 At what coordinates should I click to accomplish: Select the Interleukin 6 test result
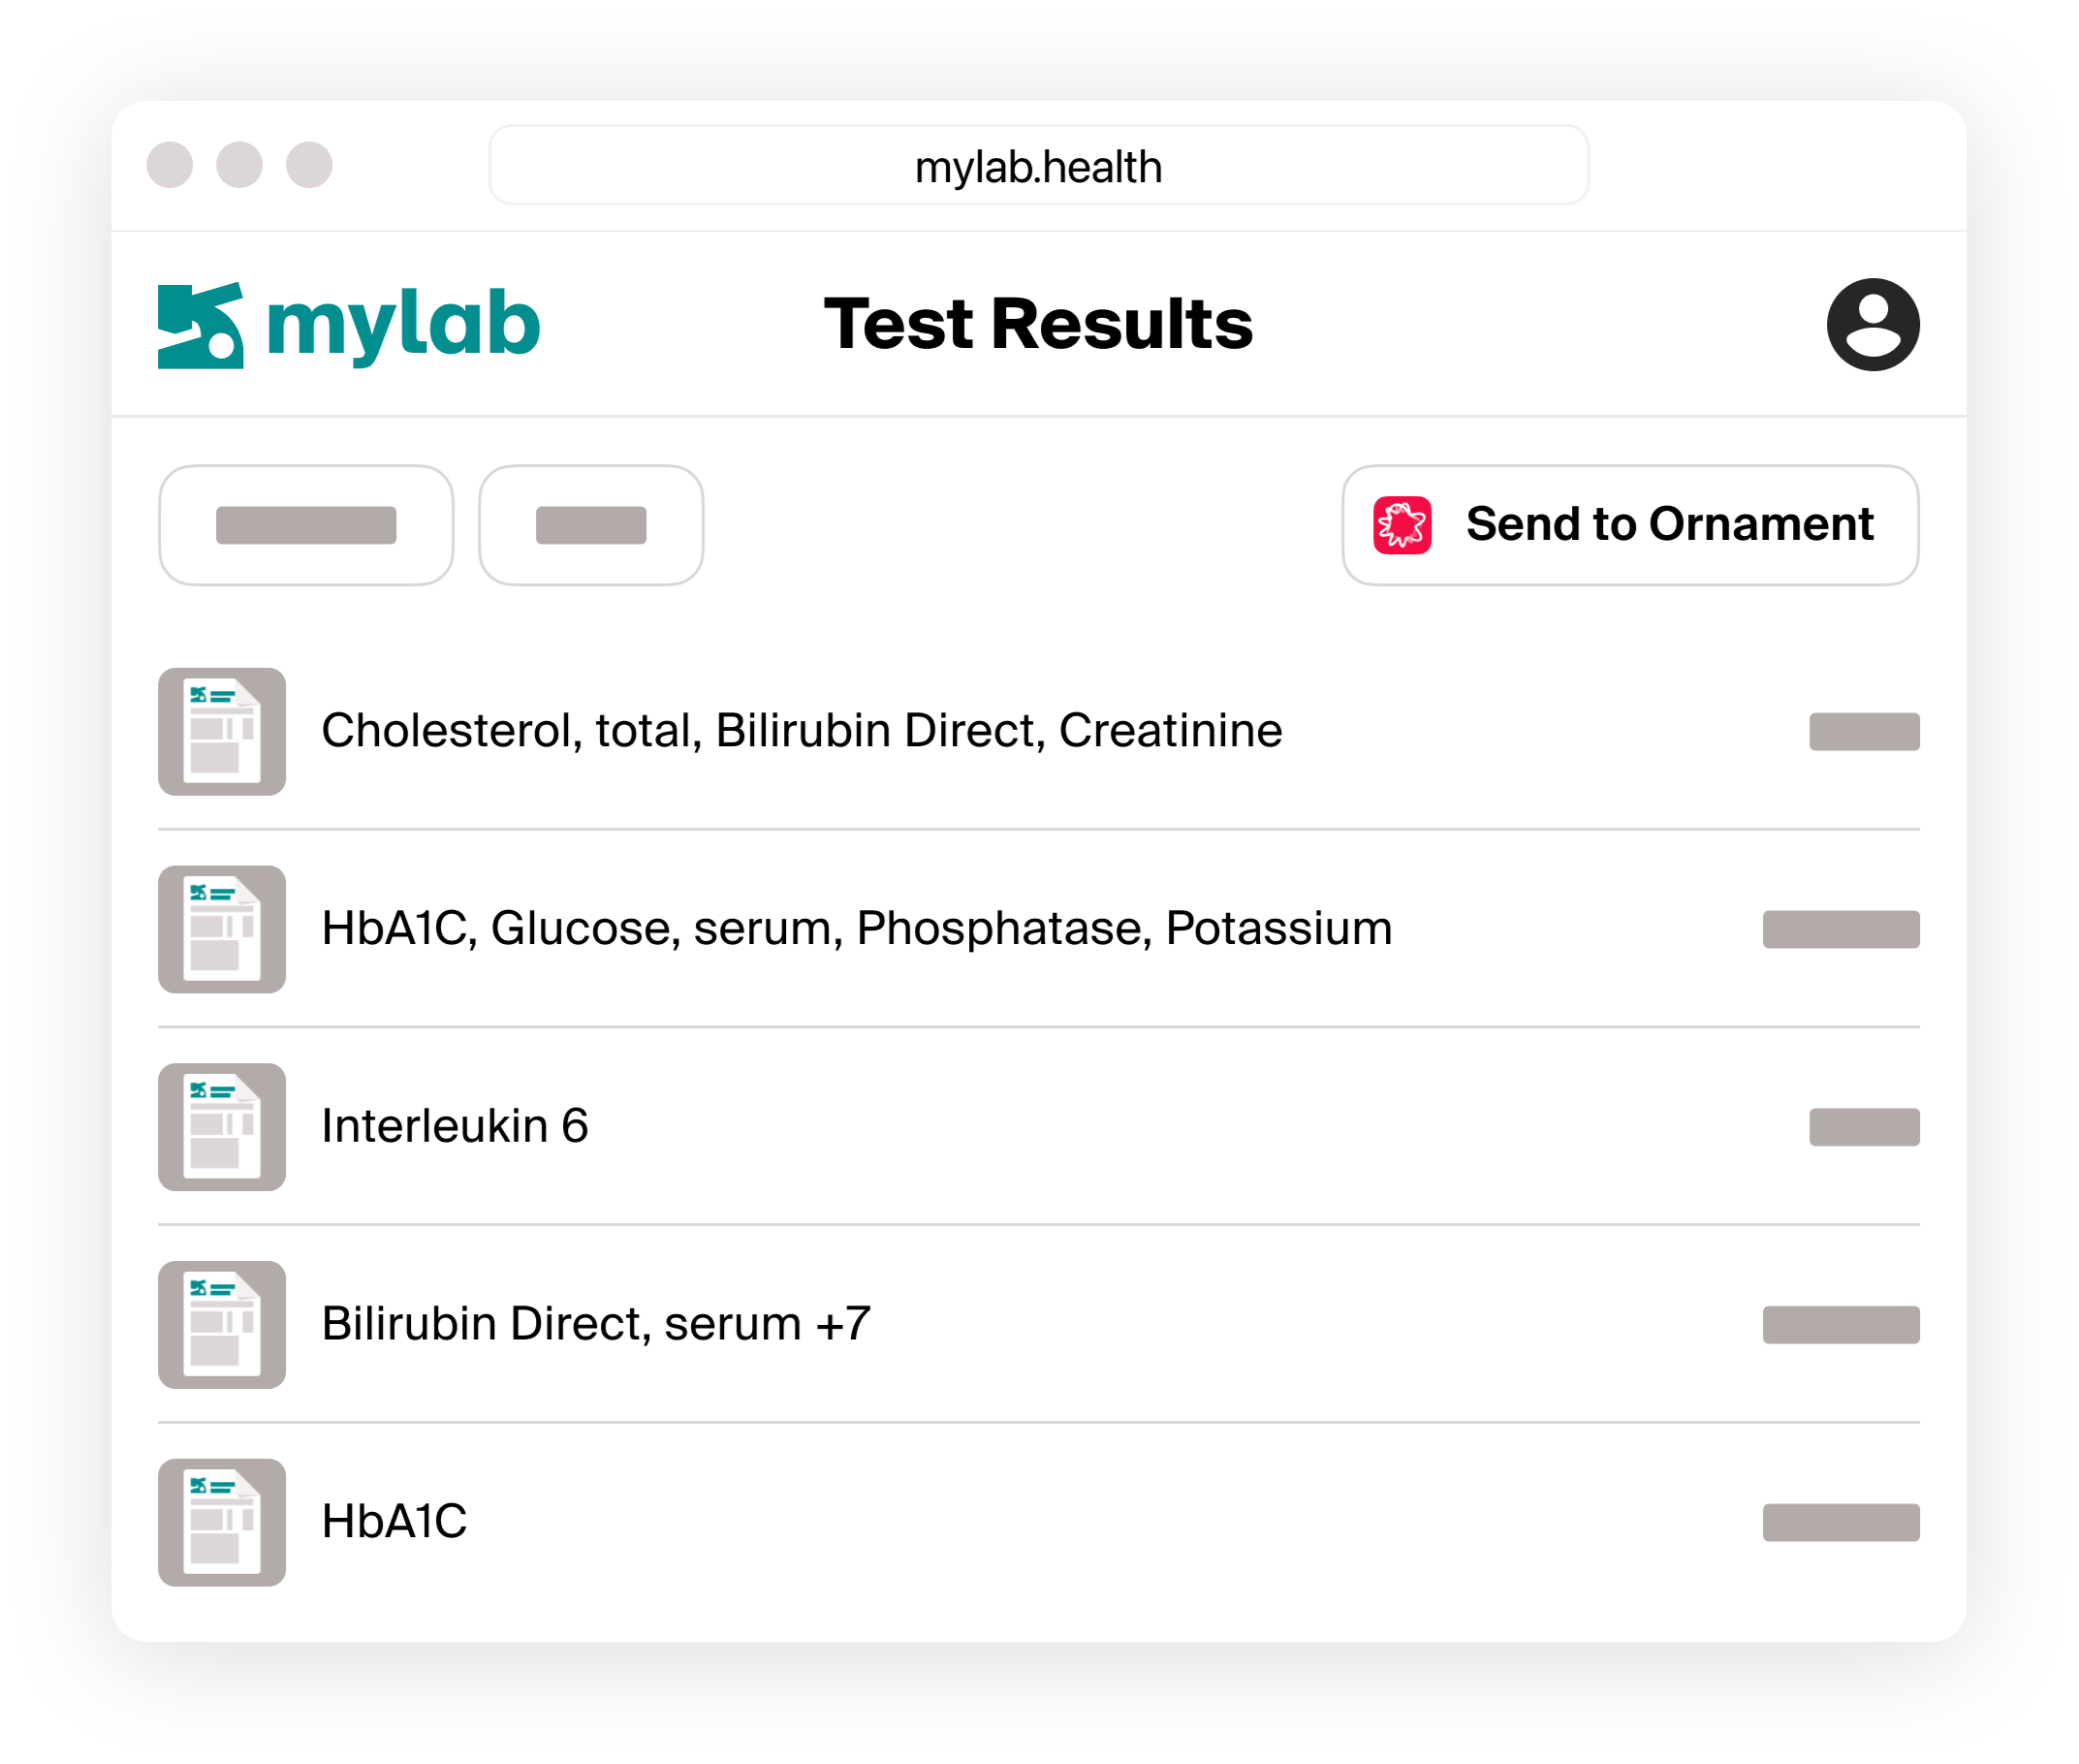click(x=455, y=1127)
